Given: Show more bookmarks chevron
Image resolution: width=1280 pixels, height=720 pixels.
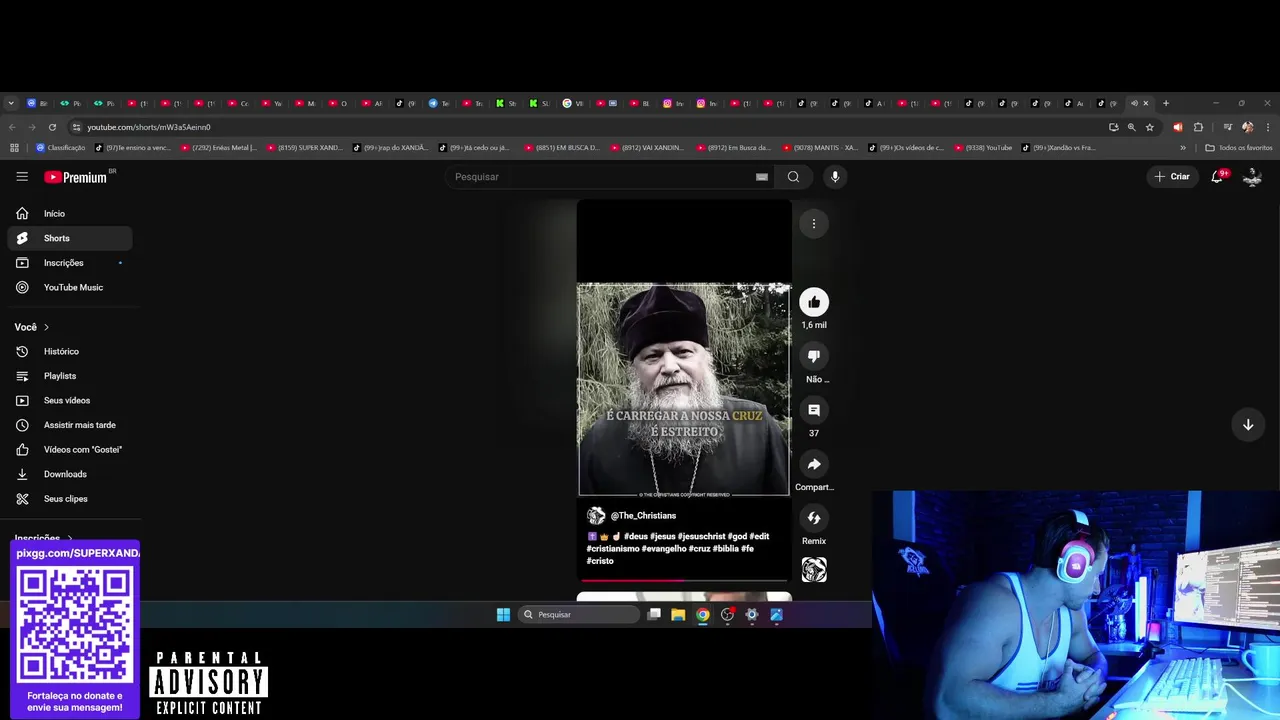Looking at the screenshot, I should tap(1183, 148).
